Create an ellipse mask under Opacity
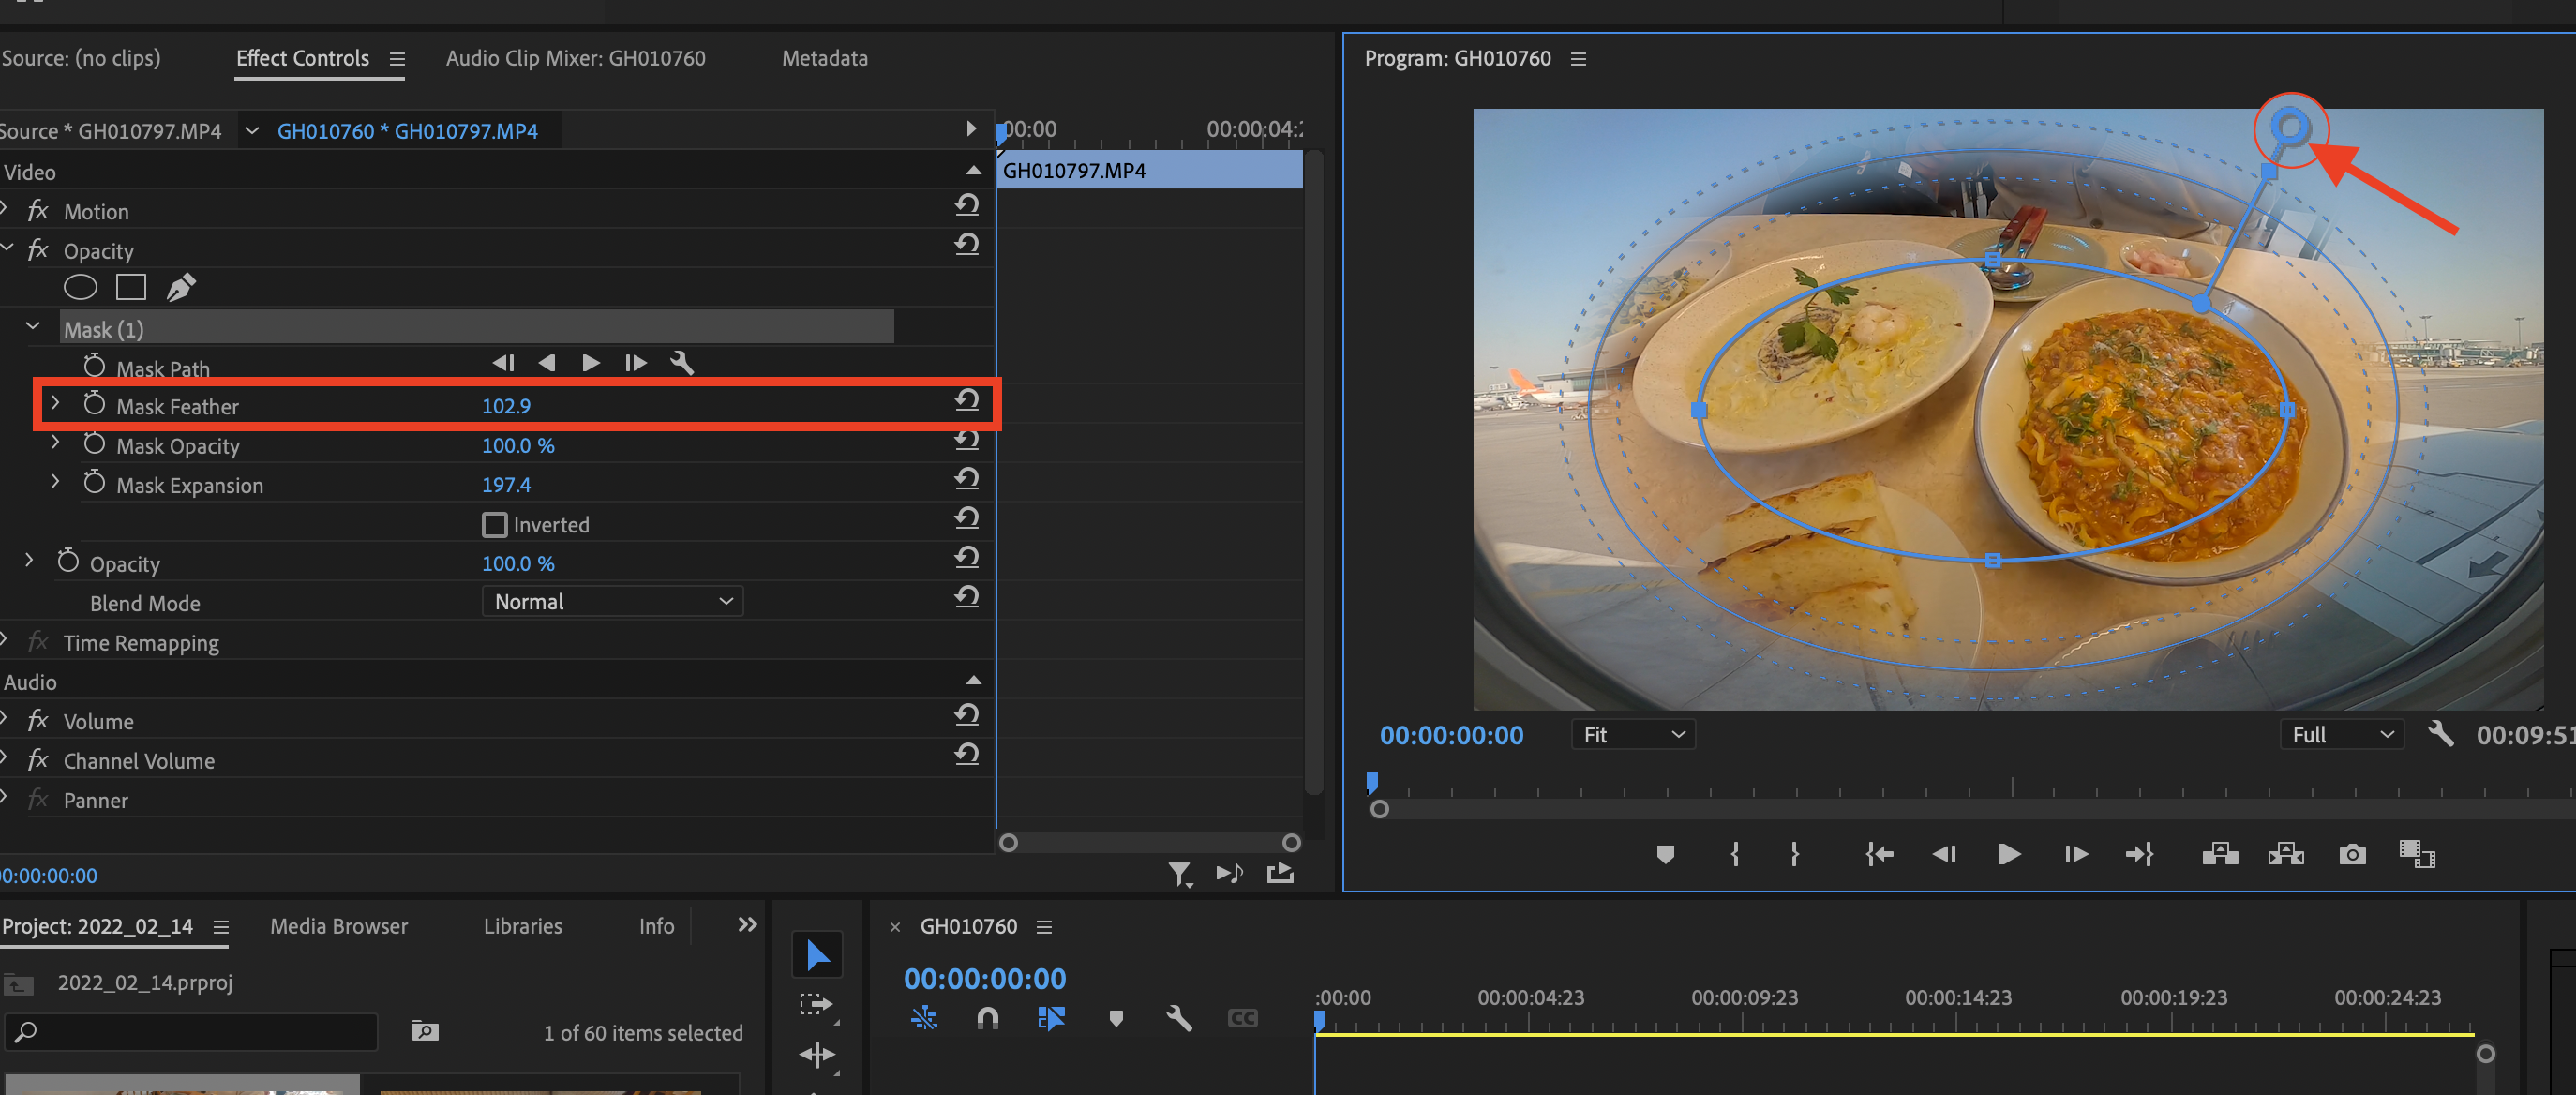This screenshot has height=1095, width=2576. tap(80, 288)
